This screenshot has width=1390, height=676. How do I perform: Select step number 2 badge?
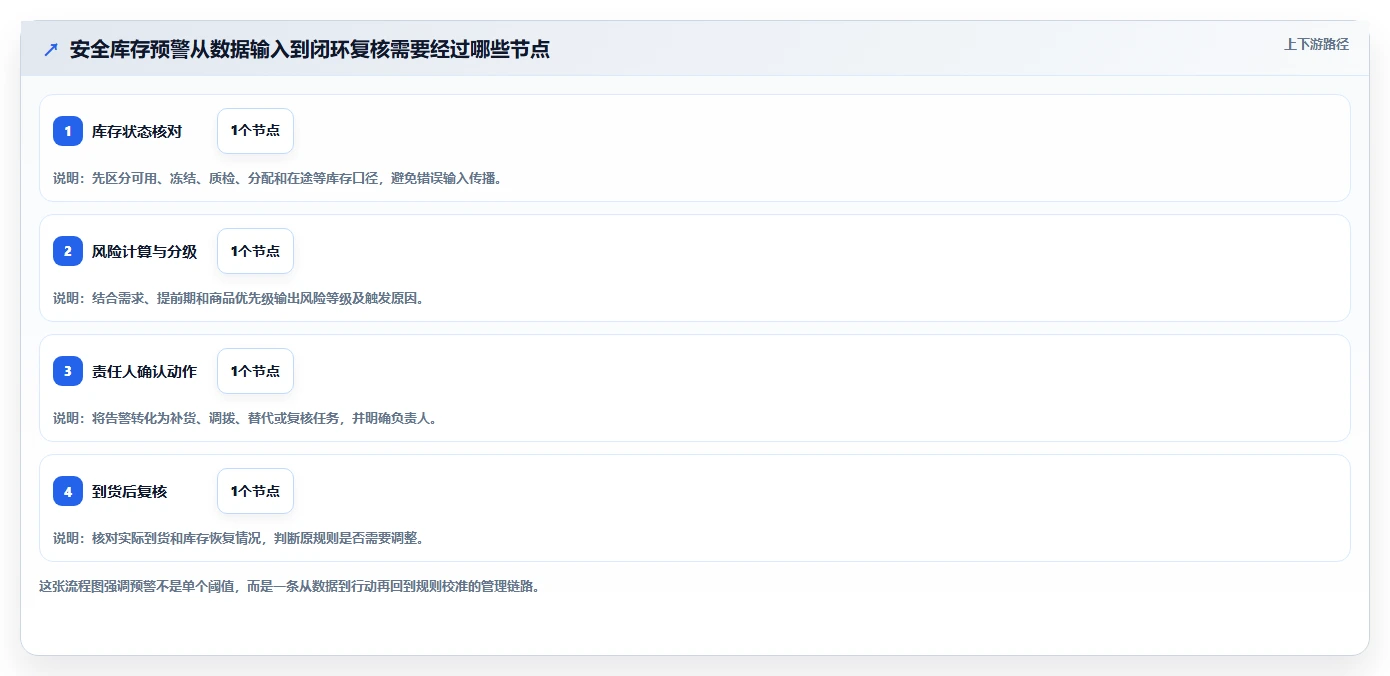[x=68, y=251]
